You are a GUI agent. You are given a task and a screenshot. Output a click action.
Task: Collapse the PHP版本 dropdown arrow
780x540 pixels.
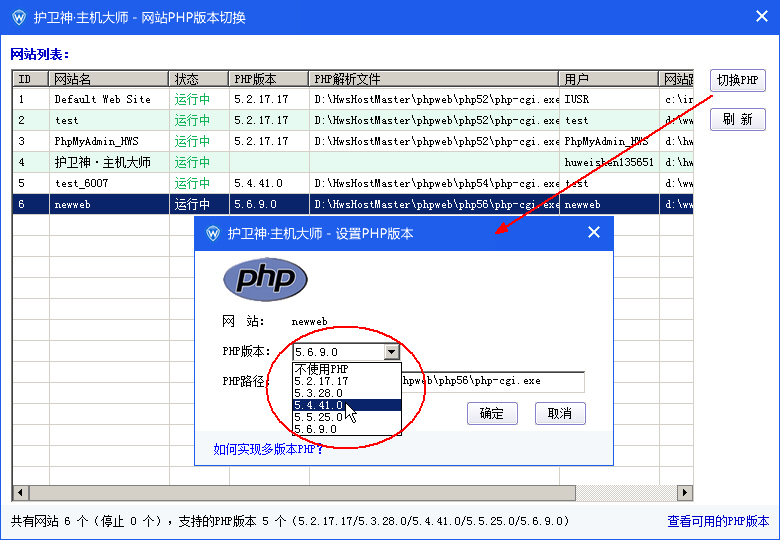click(x=391, y=352)
